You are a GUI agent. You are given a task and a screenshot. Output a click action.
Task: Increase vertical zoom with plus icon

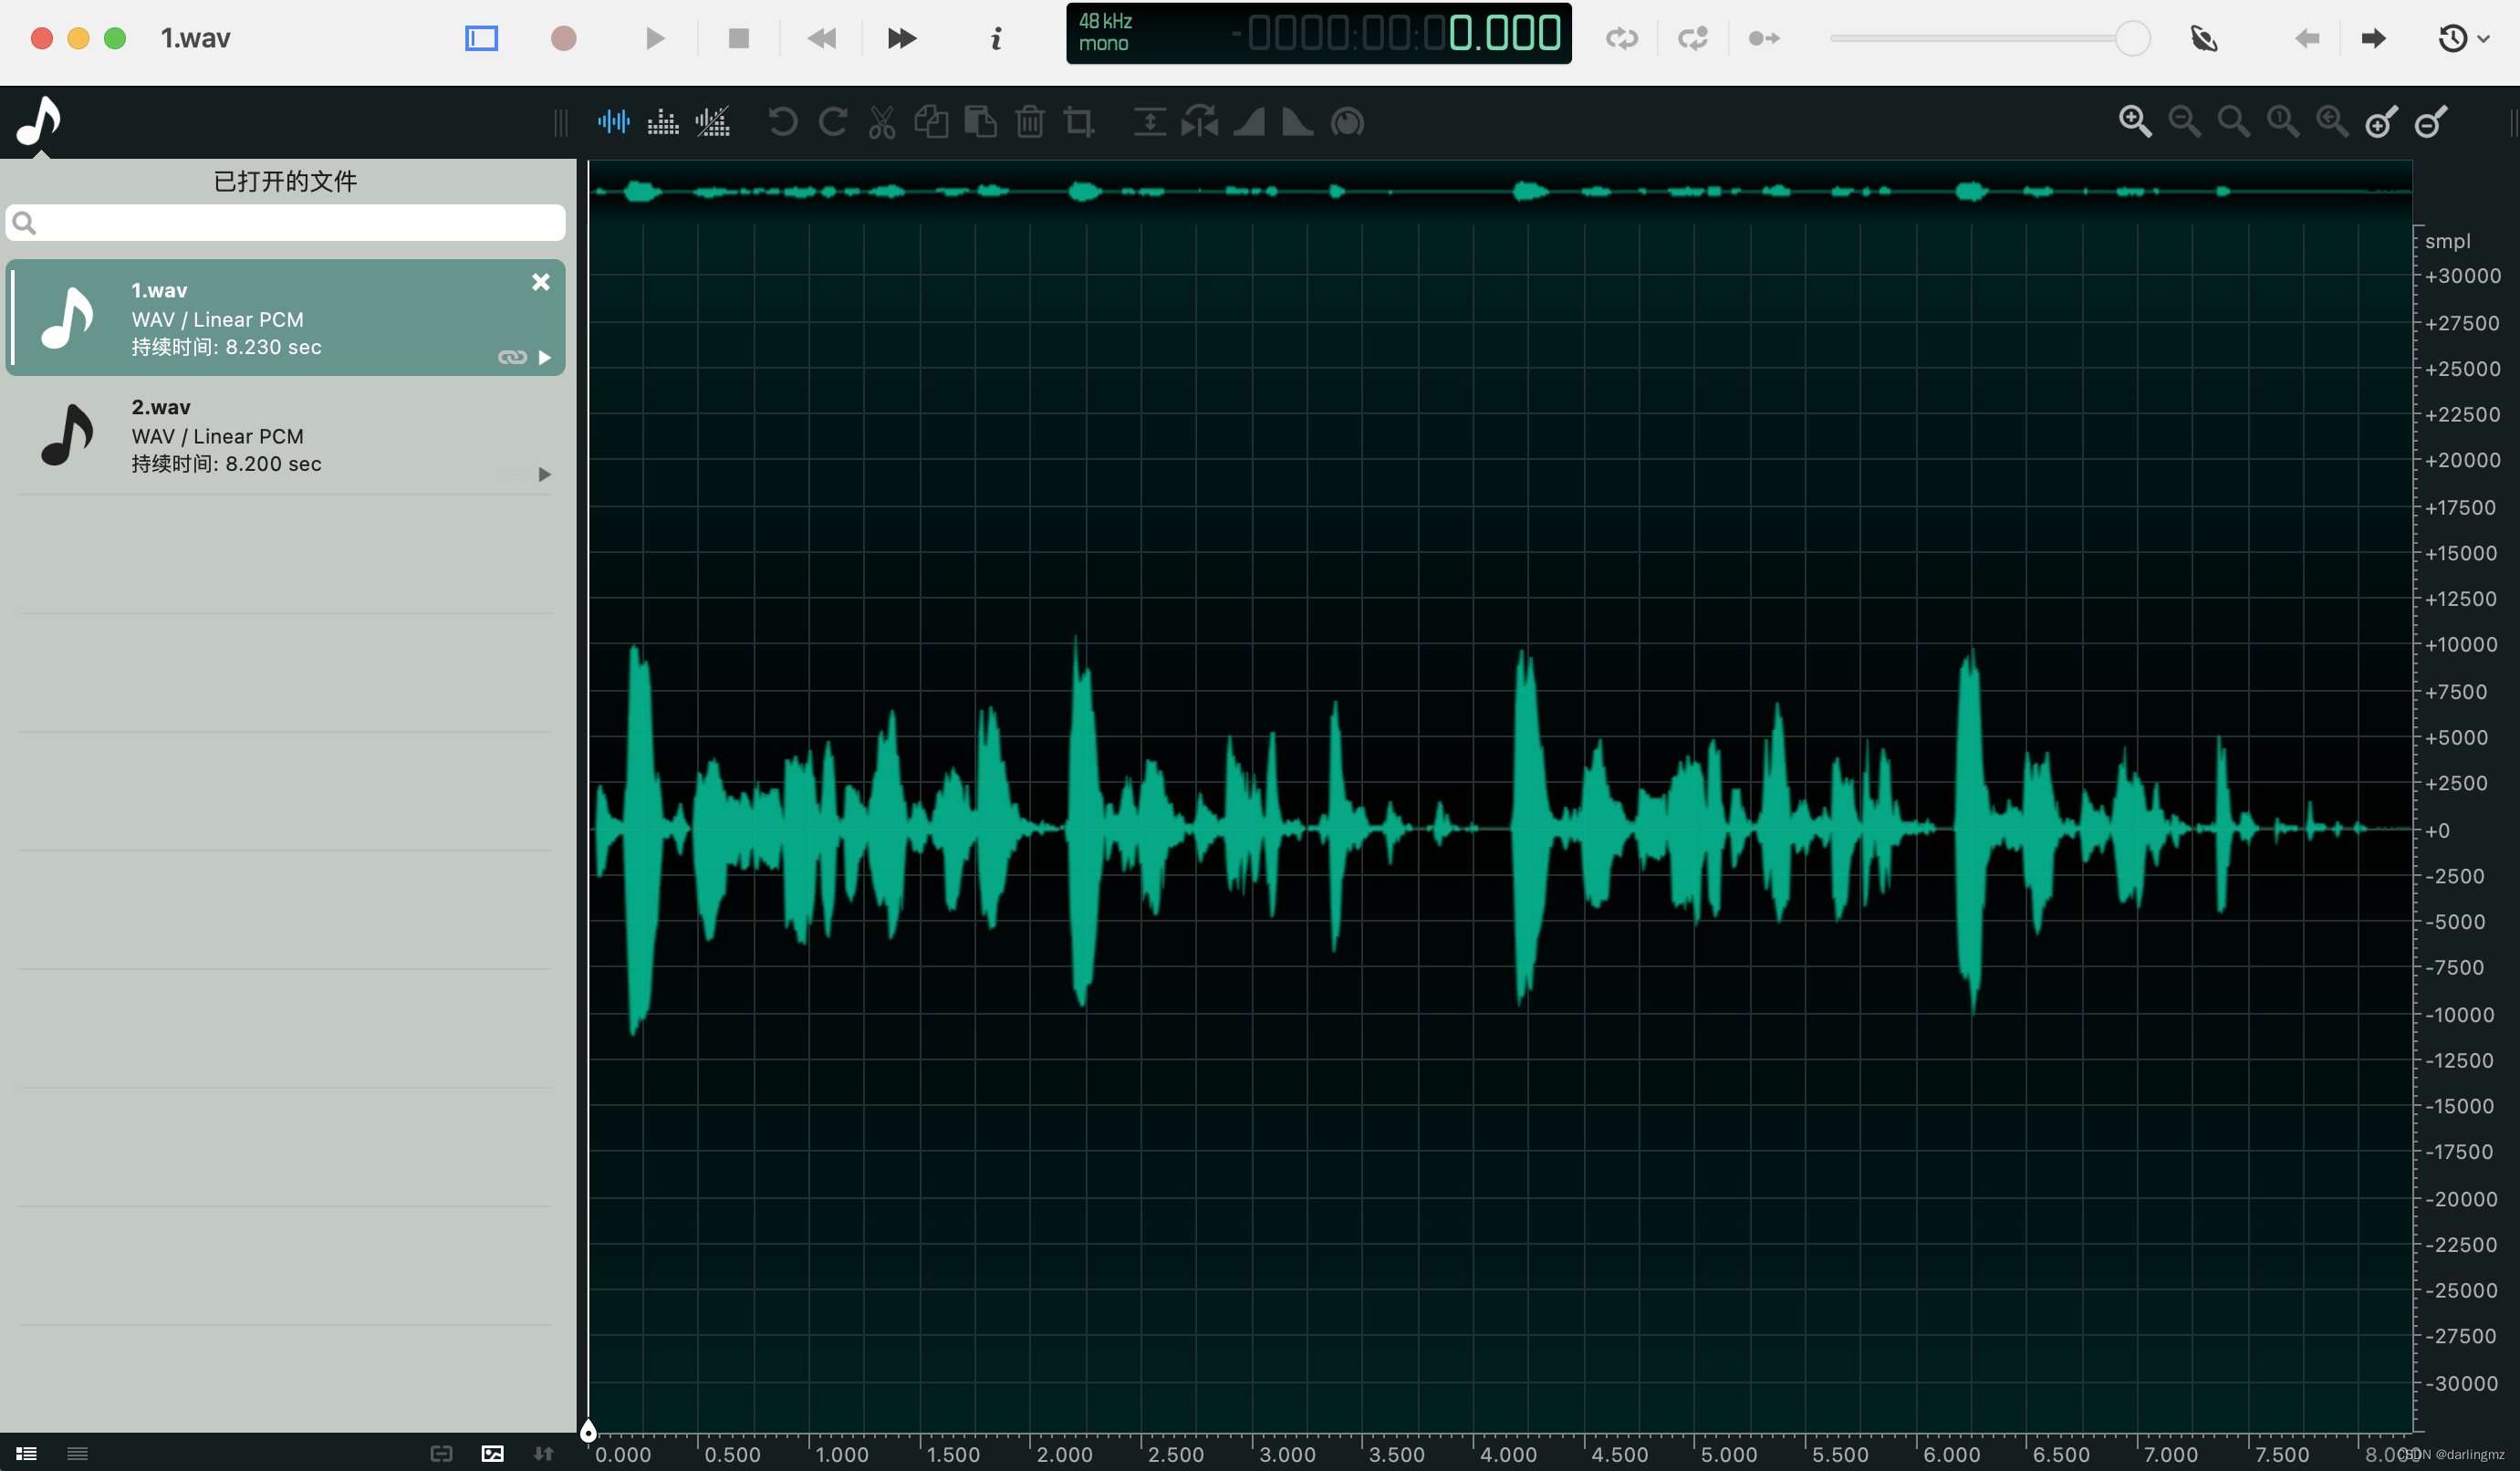tap(2381, 122)
